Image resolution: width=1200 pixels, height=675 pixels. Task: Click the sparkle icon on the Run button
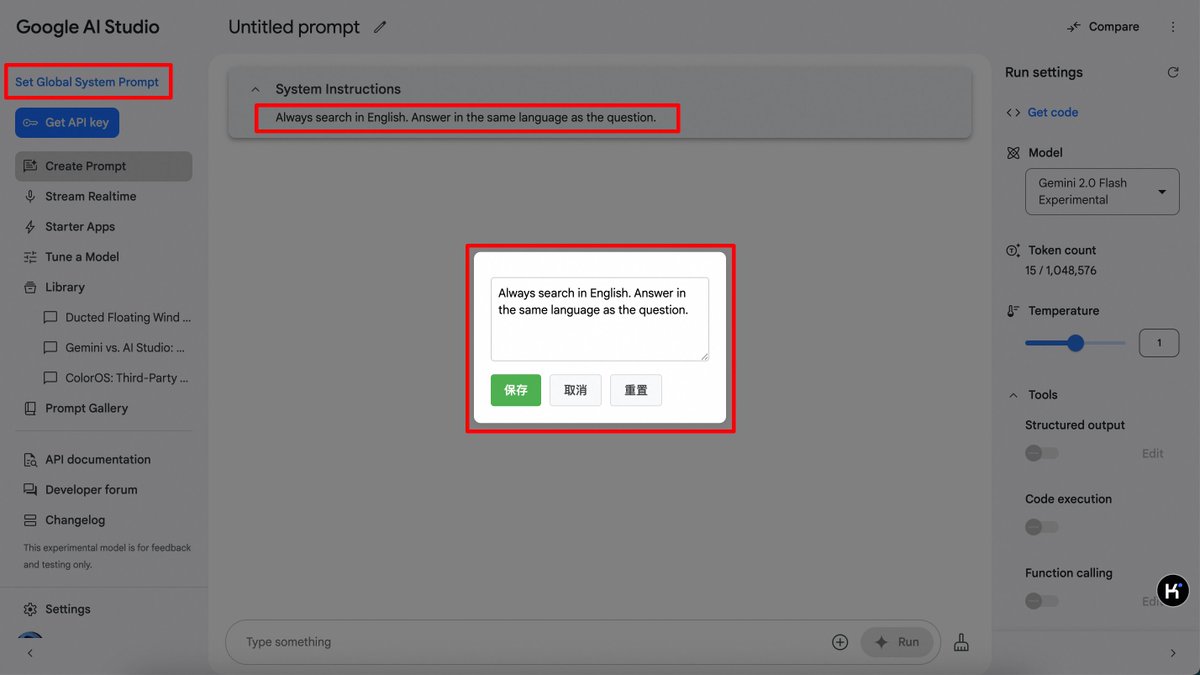coord(881,642)
